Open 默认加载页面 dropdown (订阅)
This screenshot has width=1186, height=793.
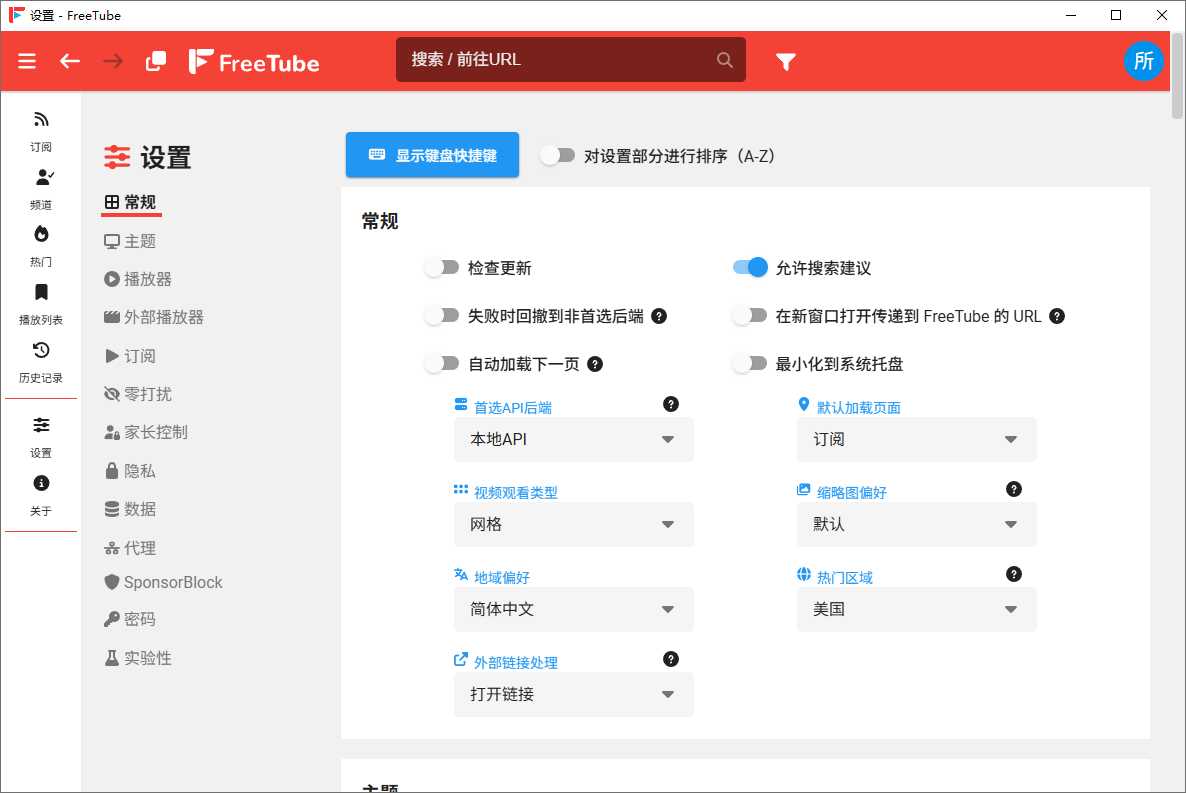[x=917, y=440]
